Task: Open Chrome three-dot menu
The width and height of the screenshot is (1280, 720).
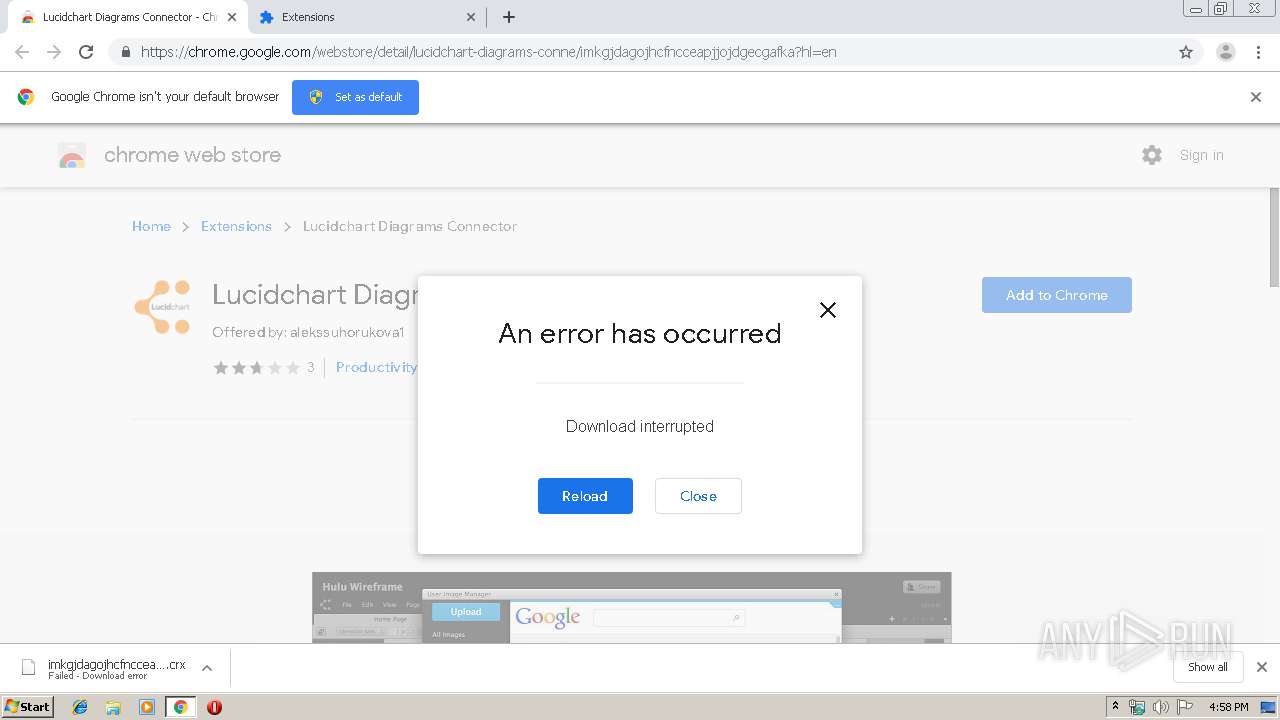Action: click(x=1259, y=52)
